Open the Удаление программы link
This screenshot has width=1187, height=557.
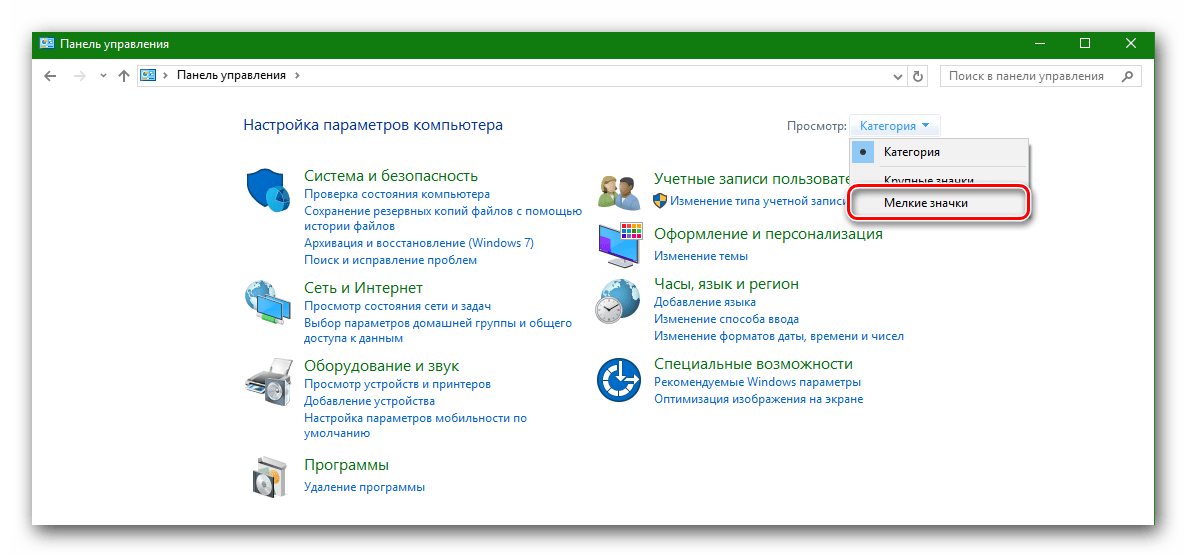click(364, 487)
